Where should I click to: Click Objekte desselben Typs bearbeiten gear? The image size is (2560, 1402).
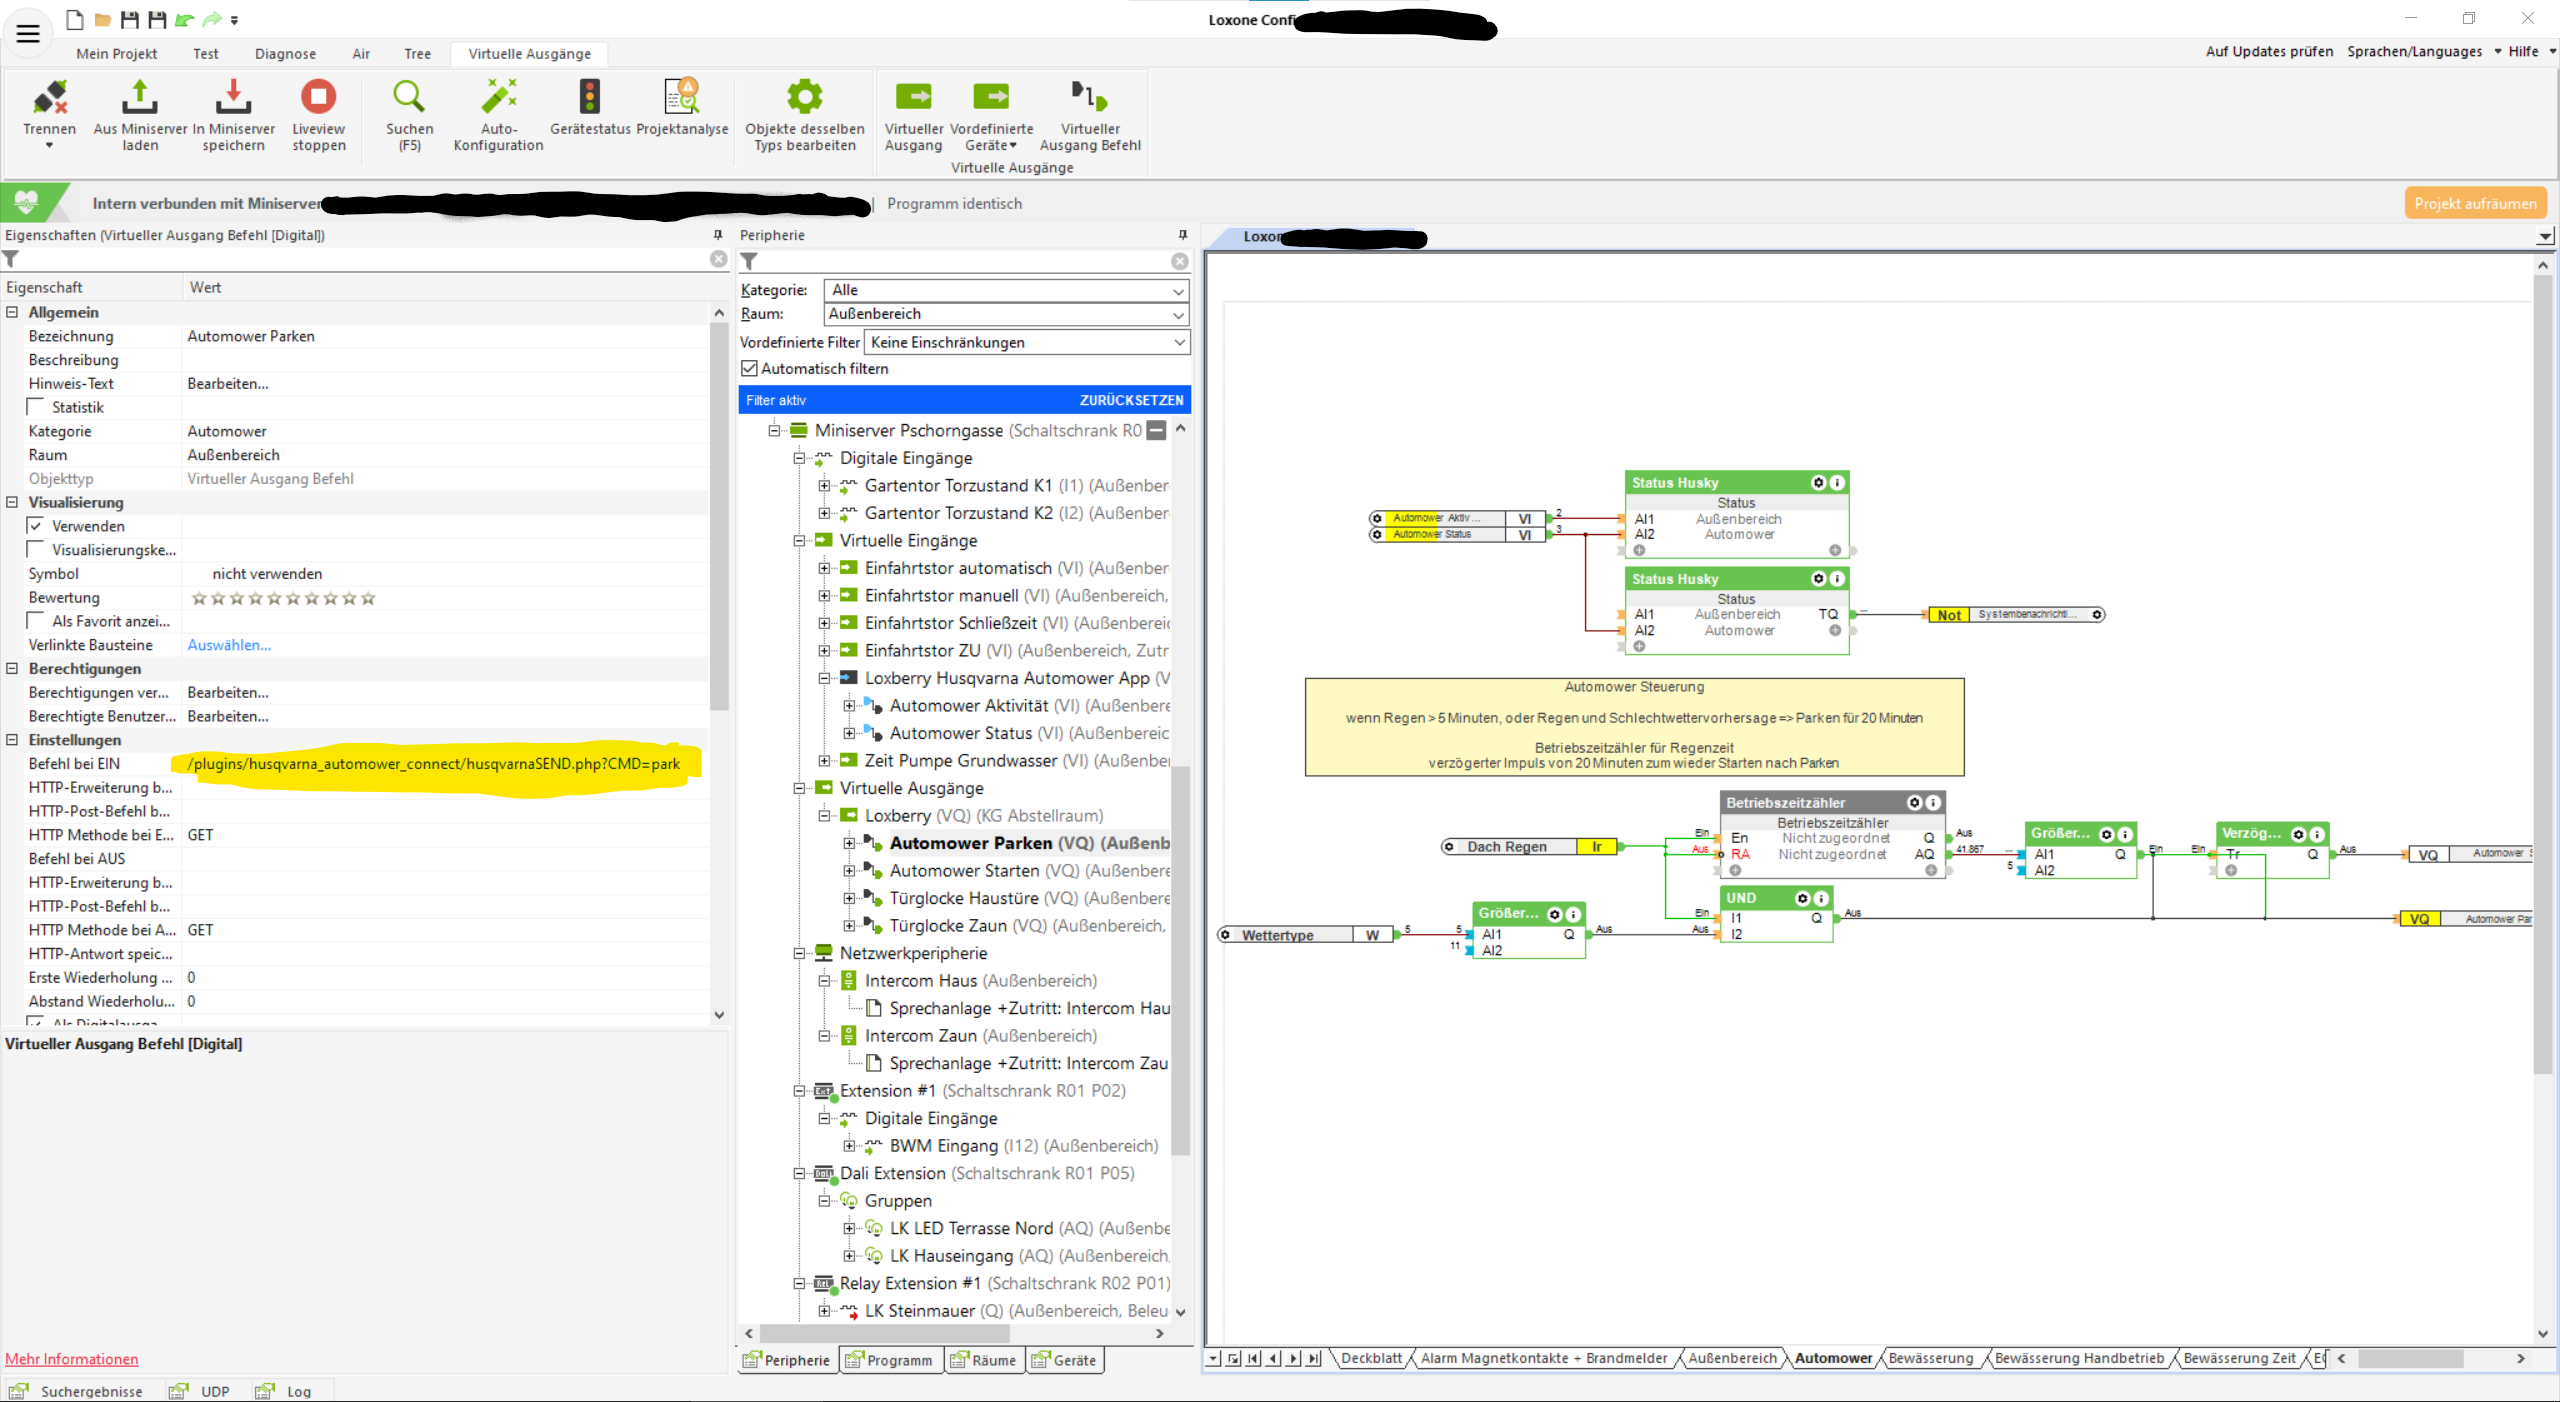(804, 98)
